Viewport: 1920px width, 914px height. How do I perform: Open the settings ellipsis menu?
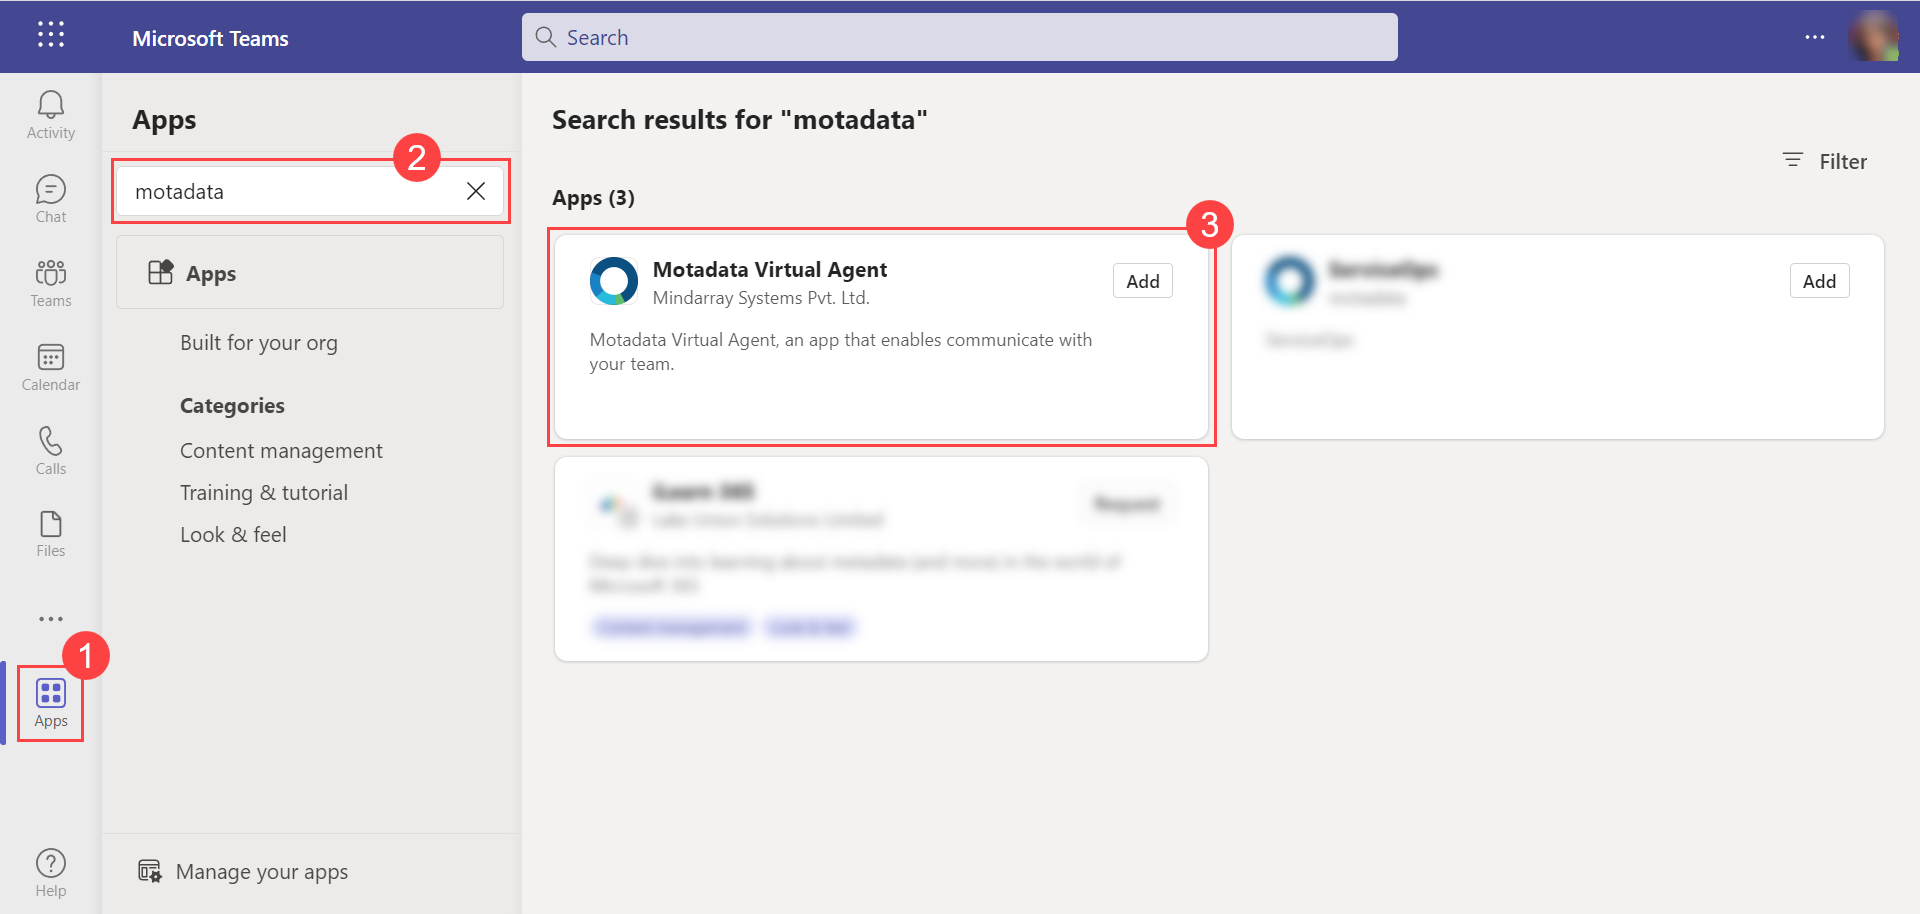click(x=1815, y=37)
